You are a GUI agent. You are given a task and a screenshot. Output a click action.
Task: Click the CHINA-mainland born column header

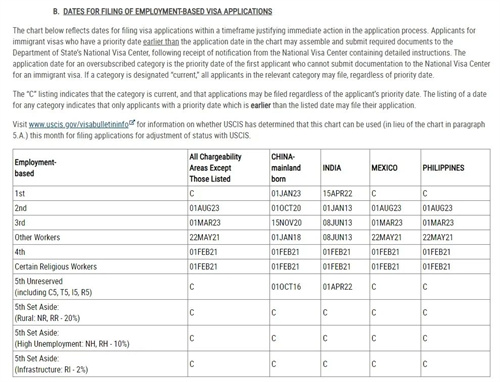[286, 168]
